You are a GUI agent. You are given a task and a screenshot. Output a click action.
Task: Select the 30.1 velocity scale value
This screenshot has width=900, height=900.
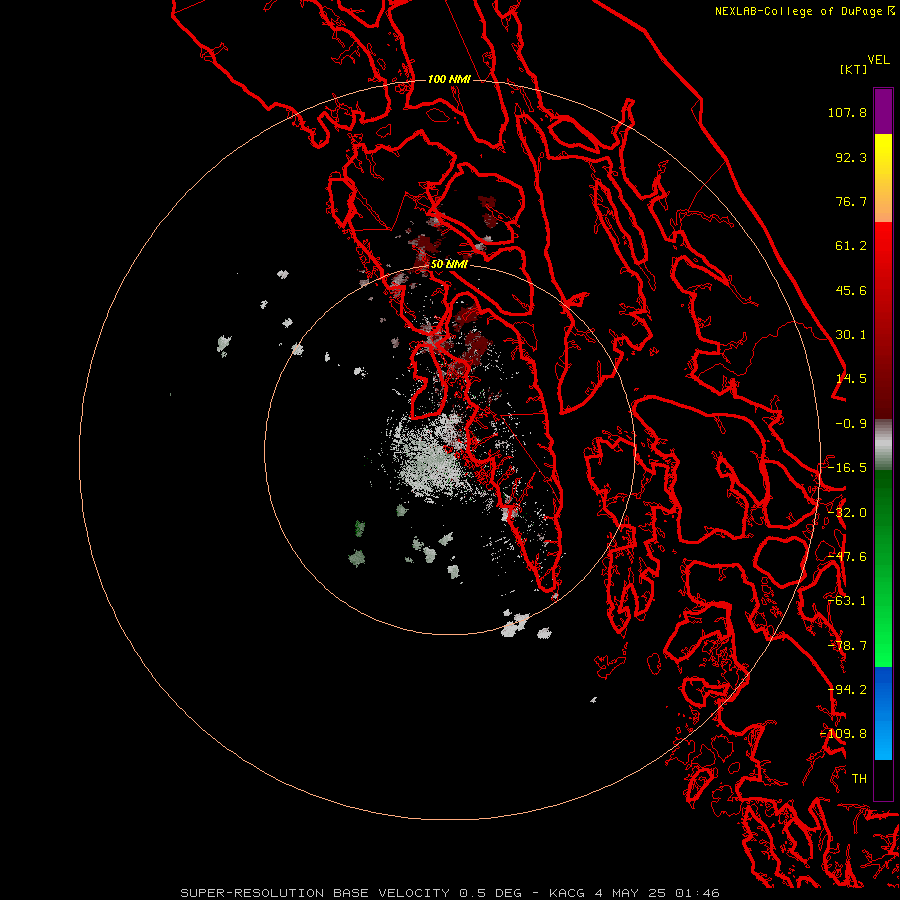tap(851, 335)
